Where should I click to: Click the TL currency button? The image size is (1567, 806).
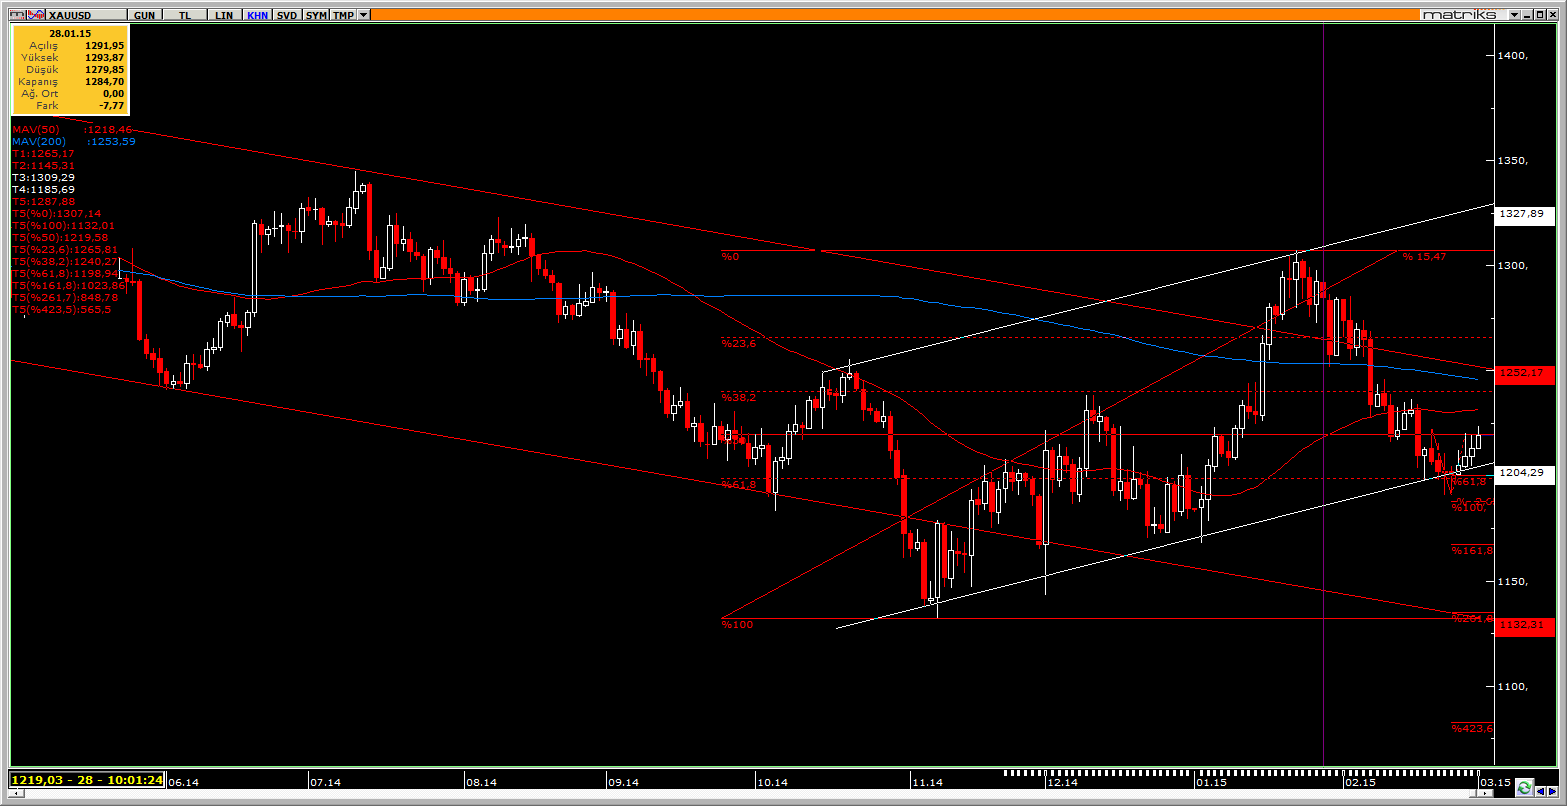(184, 15)
